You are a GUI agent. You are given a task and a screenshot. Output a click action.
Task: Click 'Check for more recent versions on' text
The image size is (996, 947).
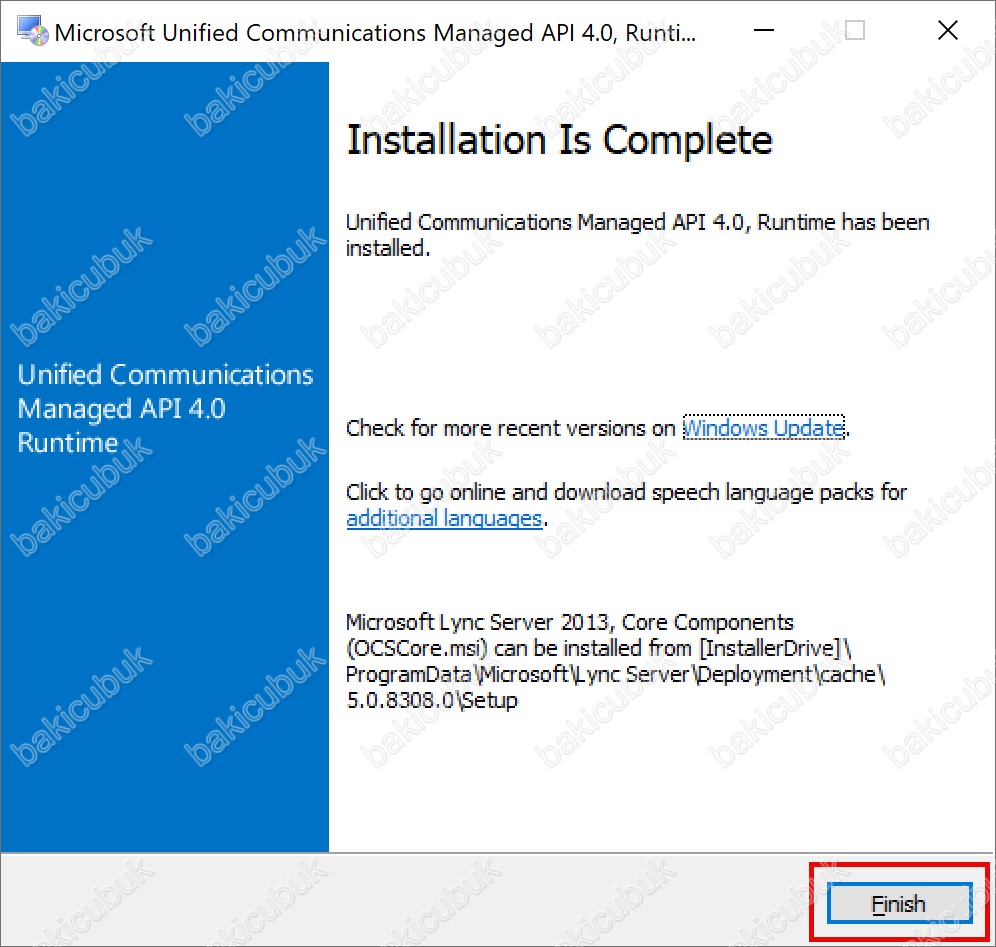511,428
